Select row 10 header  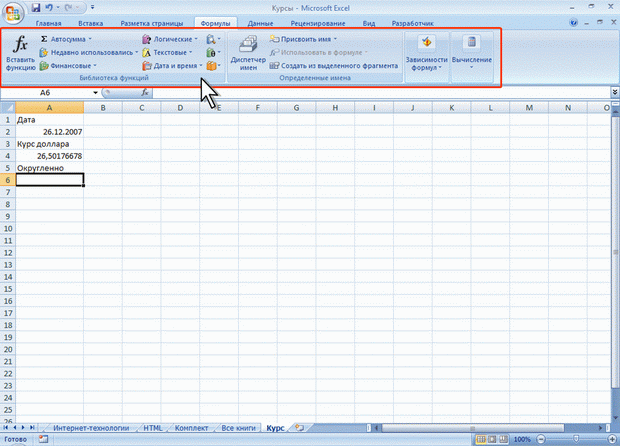point(8,229)
